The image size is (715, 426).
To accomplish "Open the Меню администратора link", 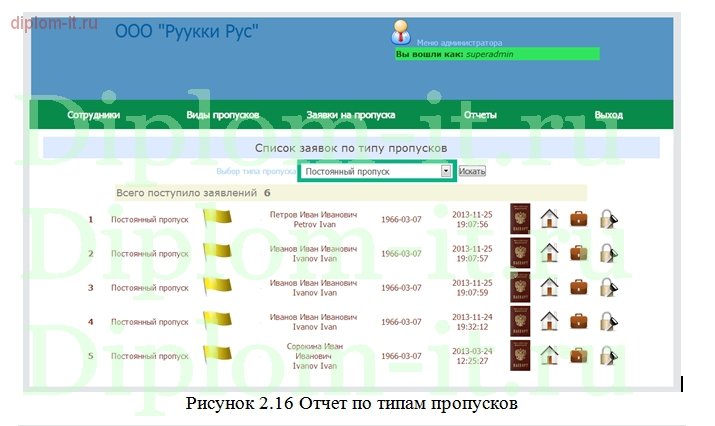I will (x=459, y=42).
